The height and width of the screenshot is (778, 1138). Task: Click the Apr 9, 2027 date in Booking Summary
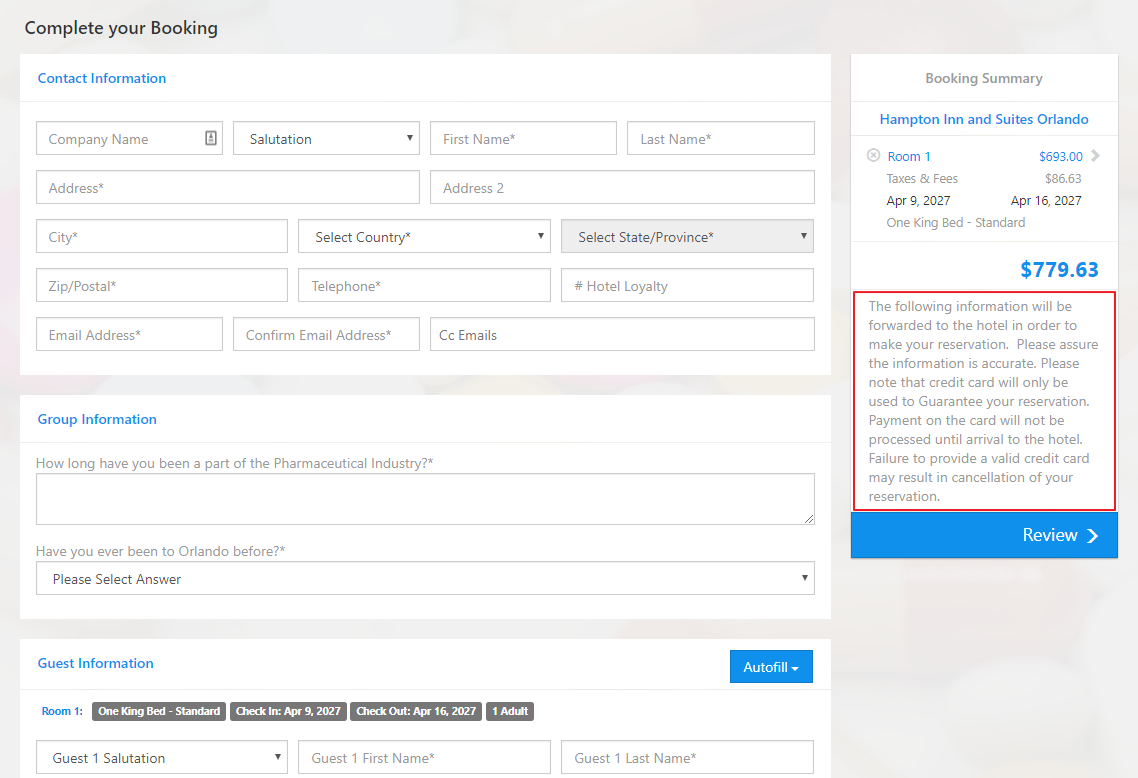pyautogui.click(x=918, y=201)
